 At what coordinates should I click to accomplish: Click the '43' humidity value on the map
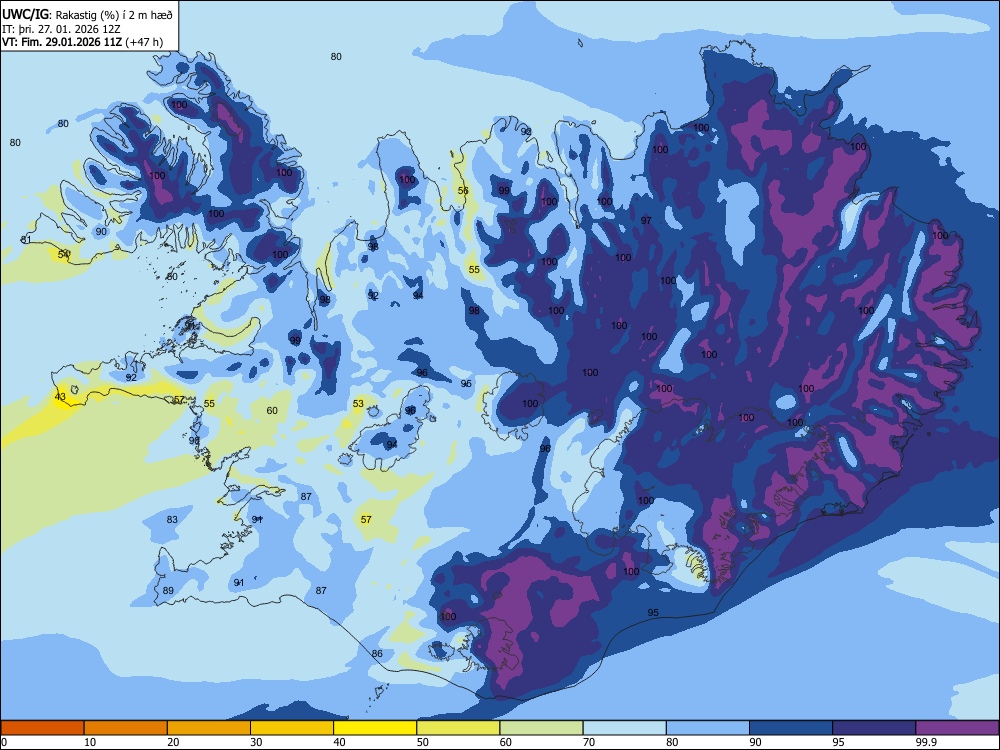(x=60, y=397)
